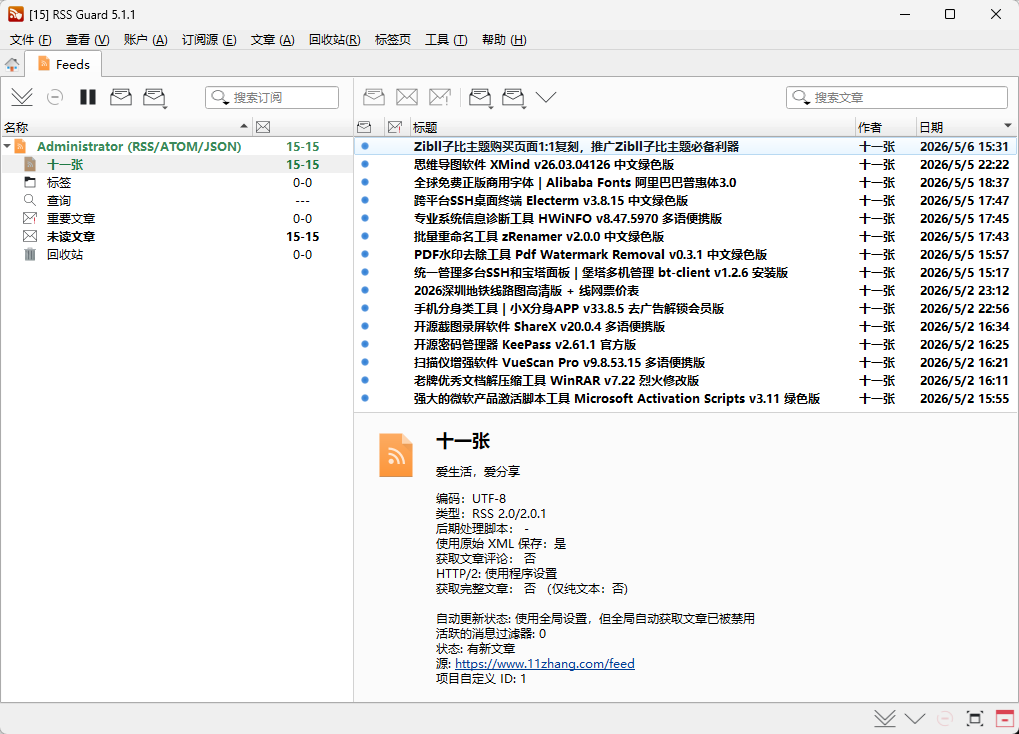Screen dimensions: 1019x734
Task: Open envelope dropdown beside the down-chevron icon
Action: point(514,98)
